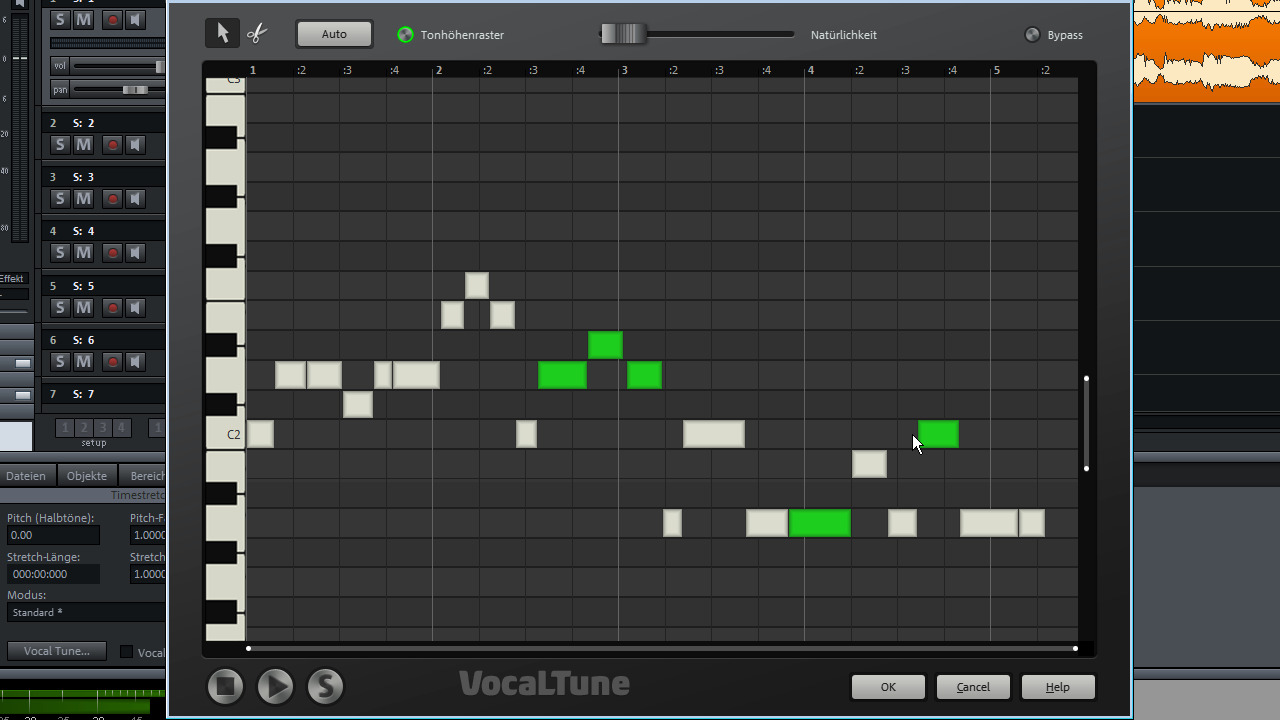The height and width of the screenshot is (720, 1280).
Task: Solo track 4 with its S button
Action: 59,253
